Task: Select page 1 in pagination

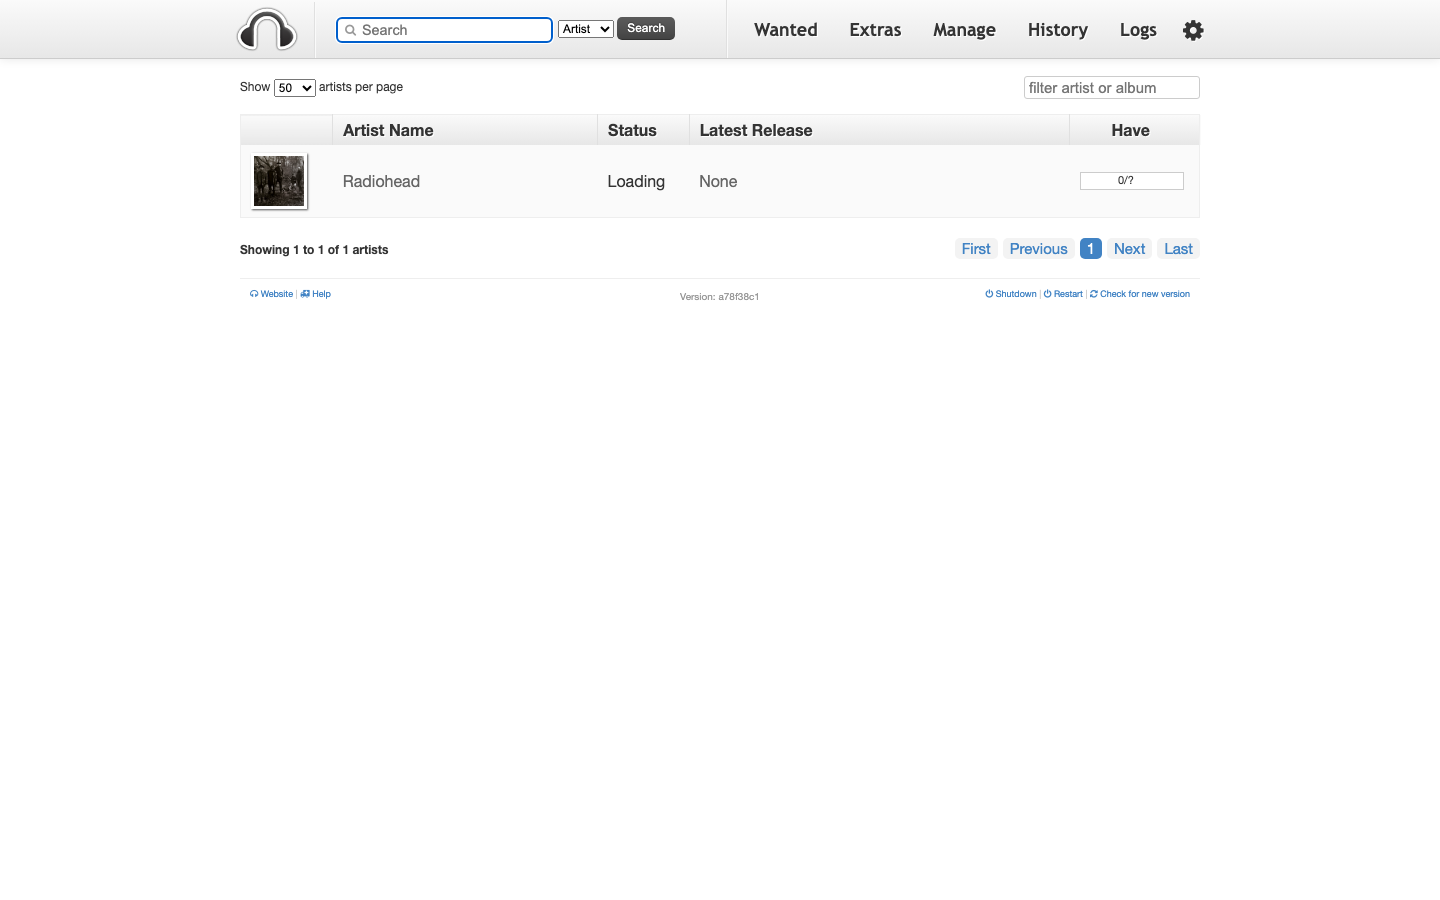Action: [x=1091, y=249]
